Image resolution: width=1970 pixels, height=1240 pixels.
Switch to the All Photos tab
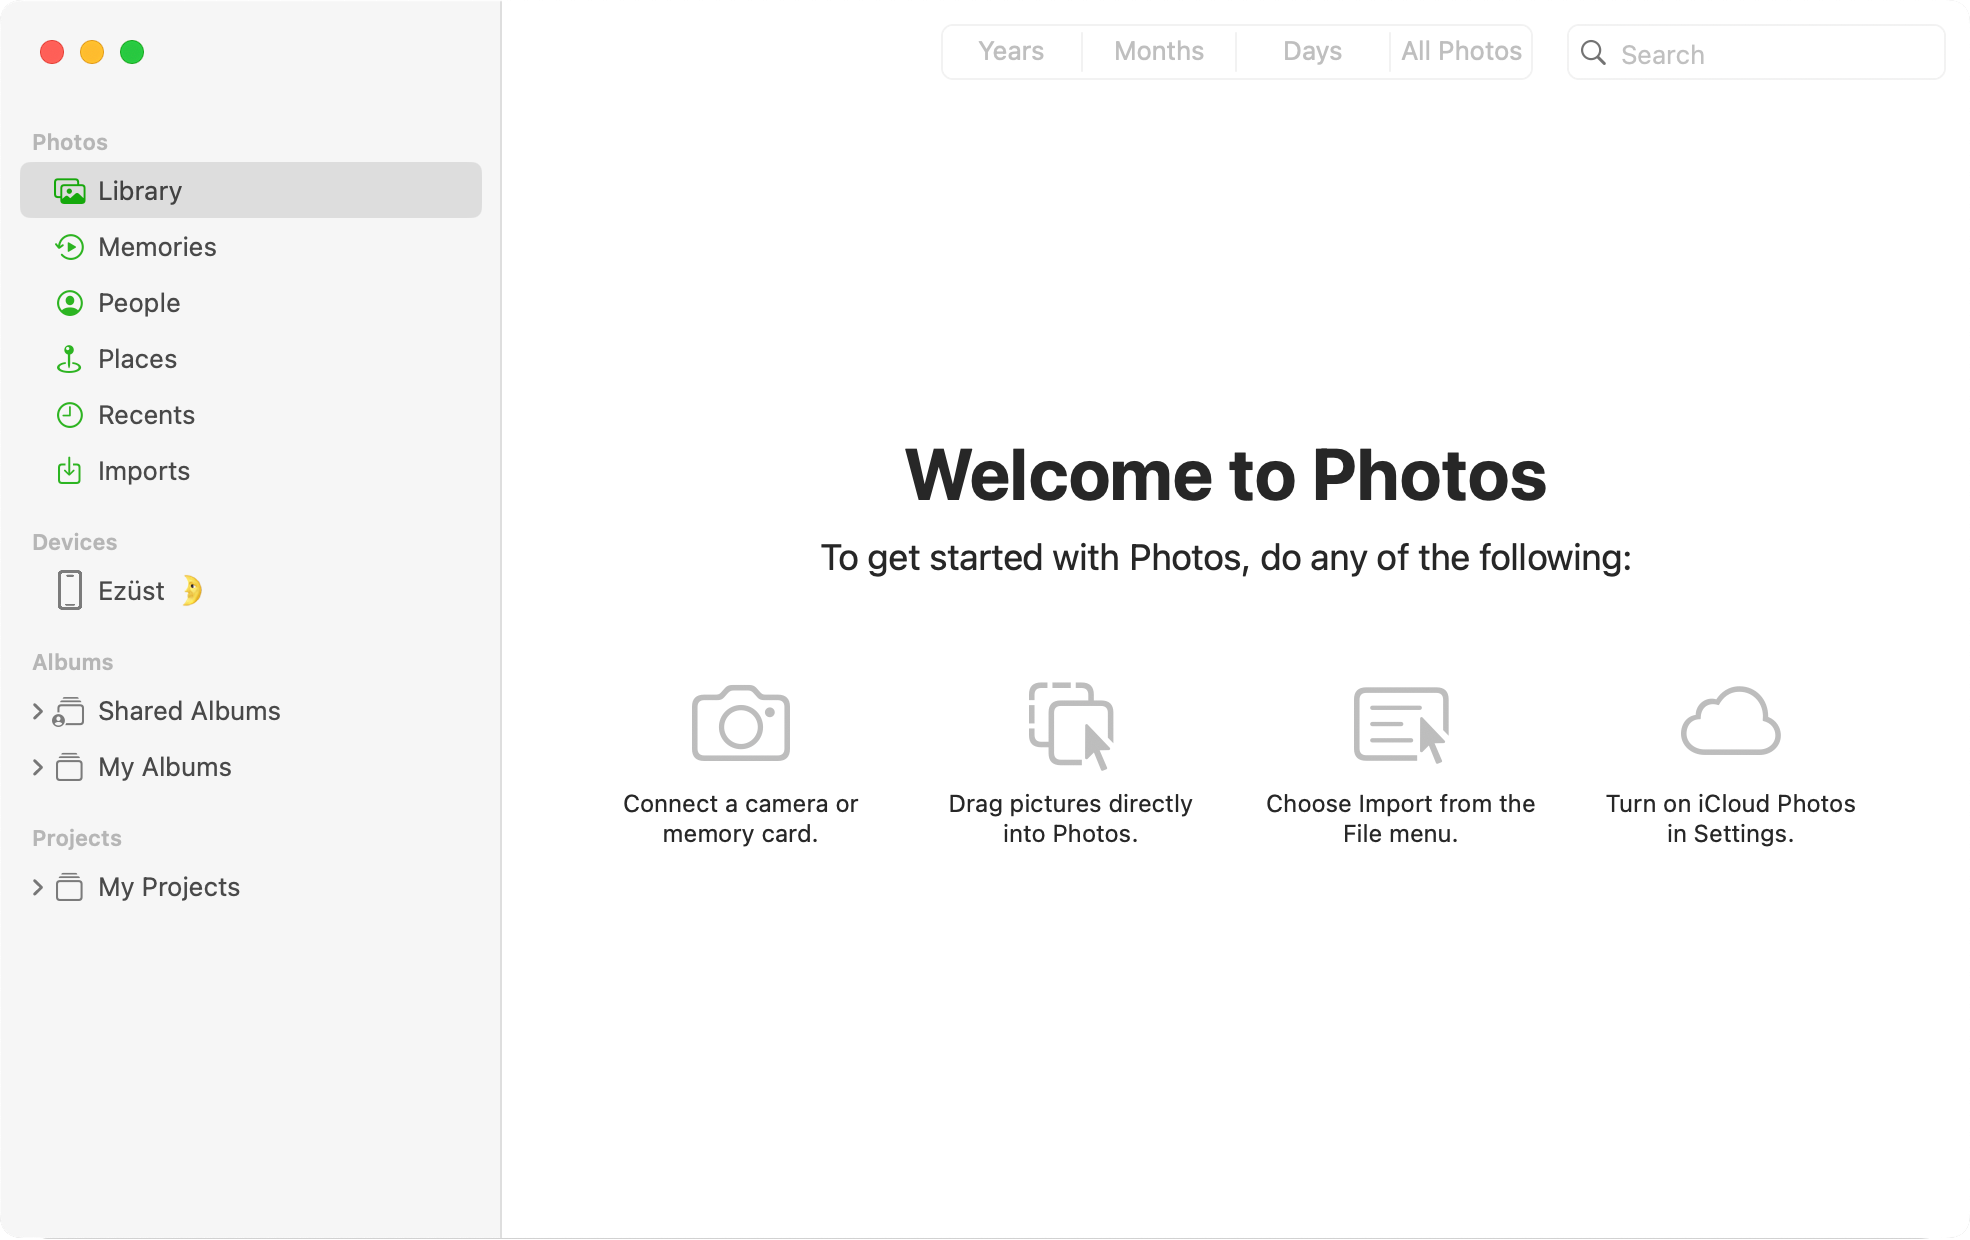(1461, 52)
